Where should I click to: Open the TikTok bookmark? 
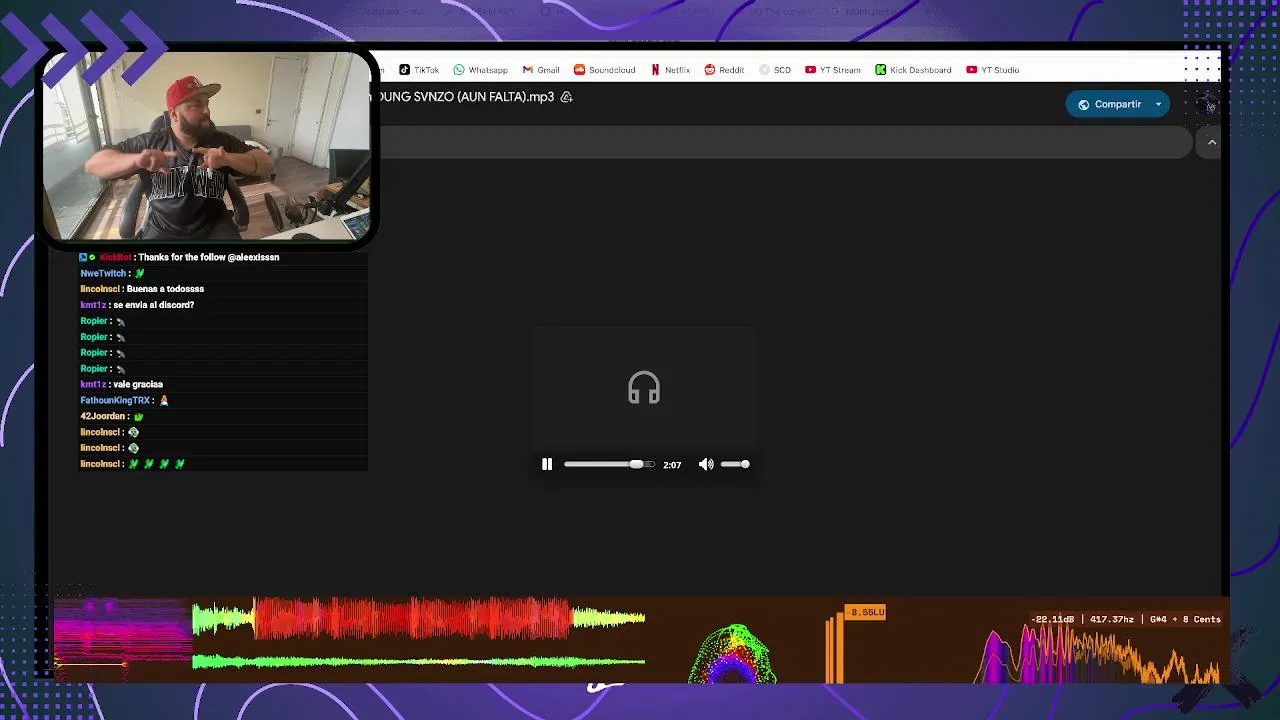click(419, 70)
